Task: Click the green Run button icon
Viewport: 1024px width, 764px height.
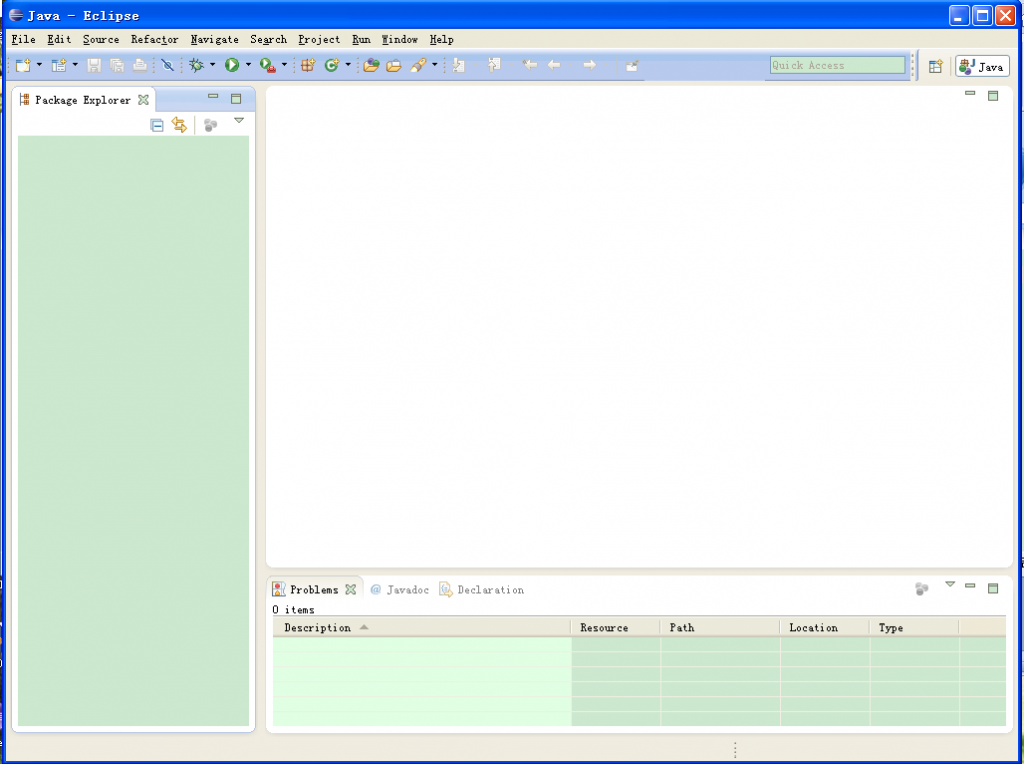Action: [232, 65]
